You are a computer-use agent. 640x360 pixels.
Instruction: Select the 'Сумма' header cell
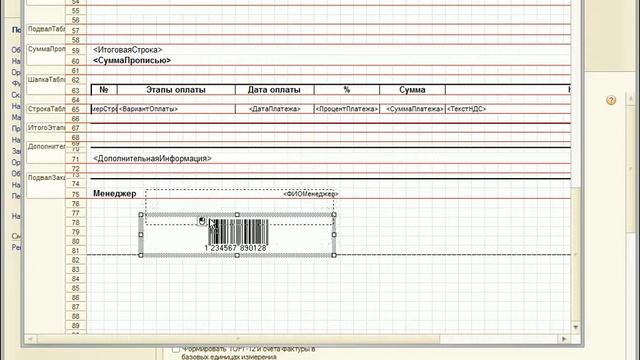(412, 90)
